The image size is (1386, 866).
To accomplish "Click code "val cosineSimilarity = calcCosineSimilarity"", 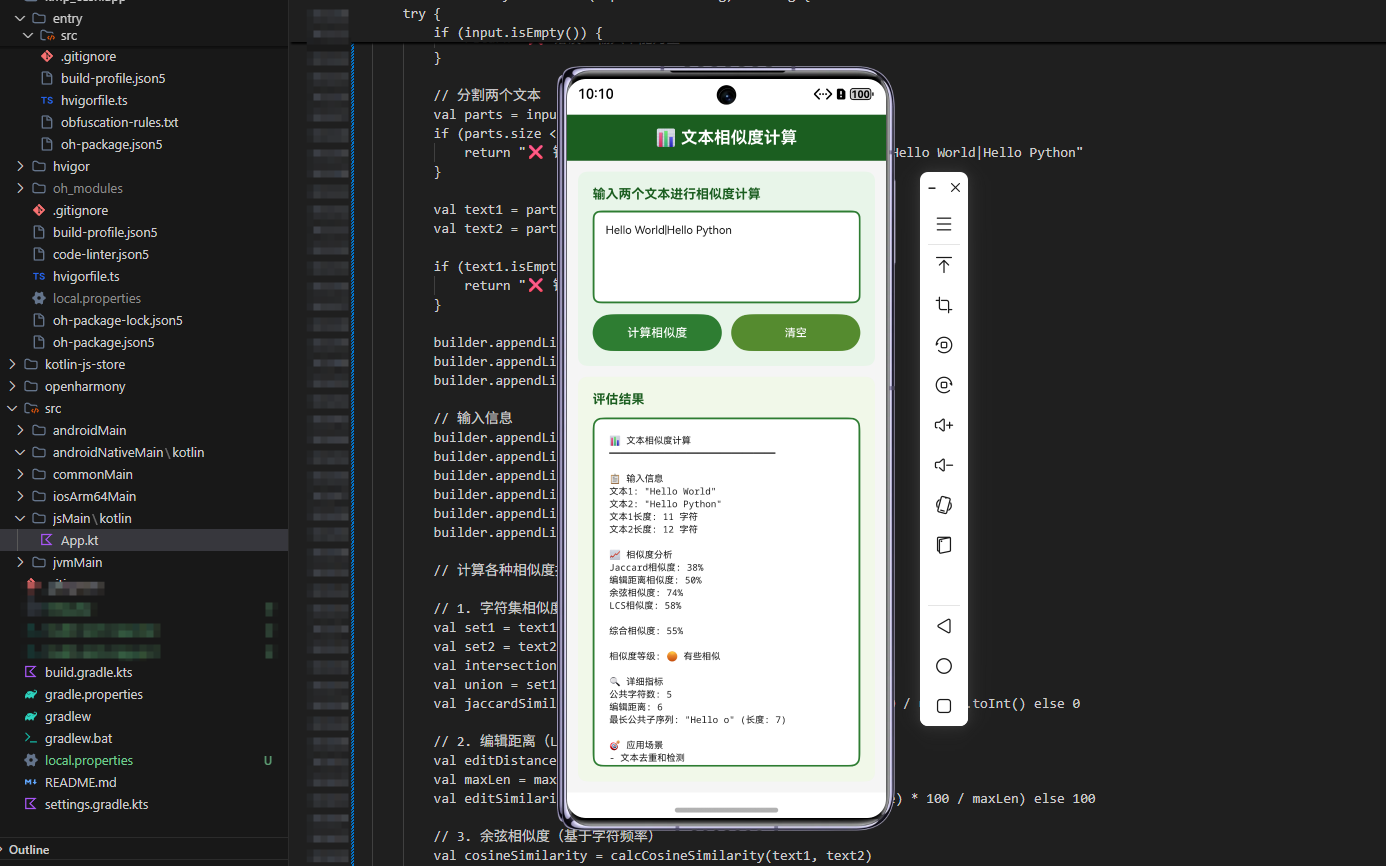I will coord(653,855).
